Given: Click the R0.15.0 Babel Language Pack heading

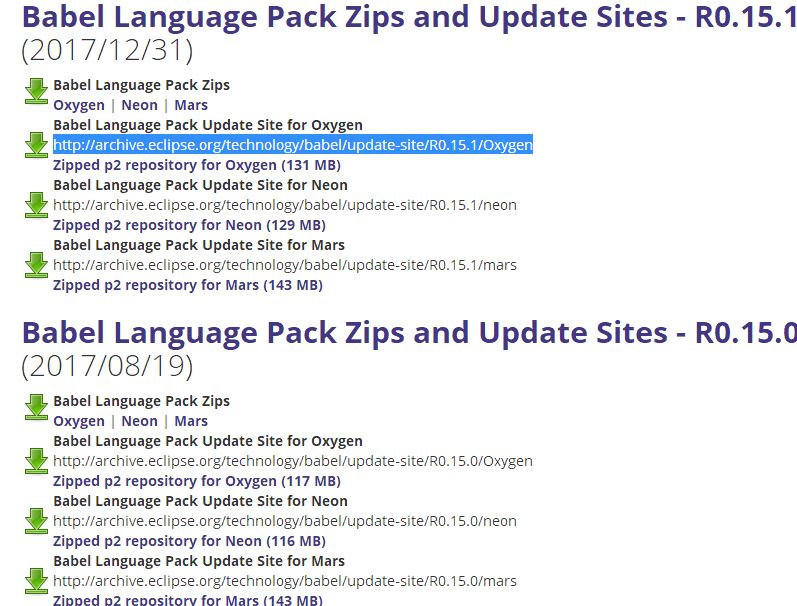Looking at the screenshot, I should [409, 333].
